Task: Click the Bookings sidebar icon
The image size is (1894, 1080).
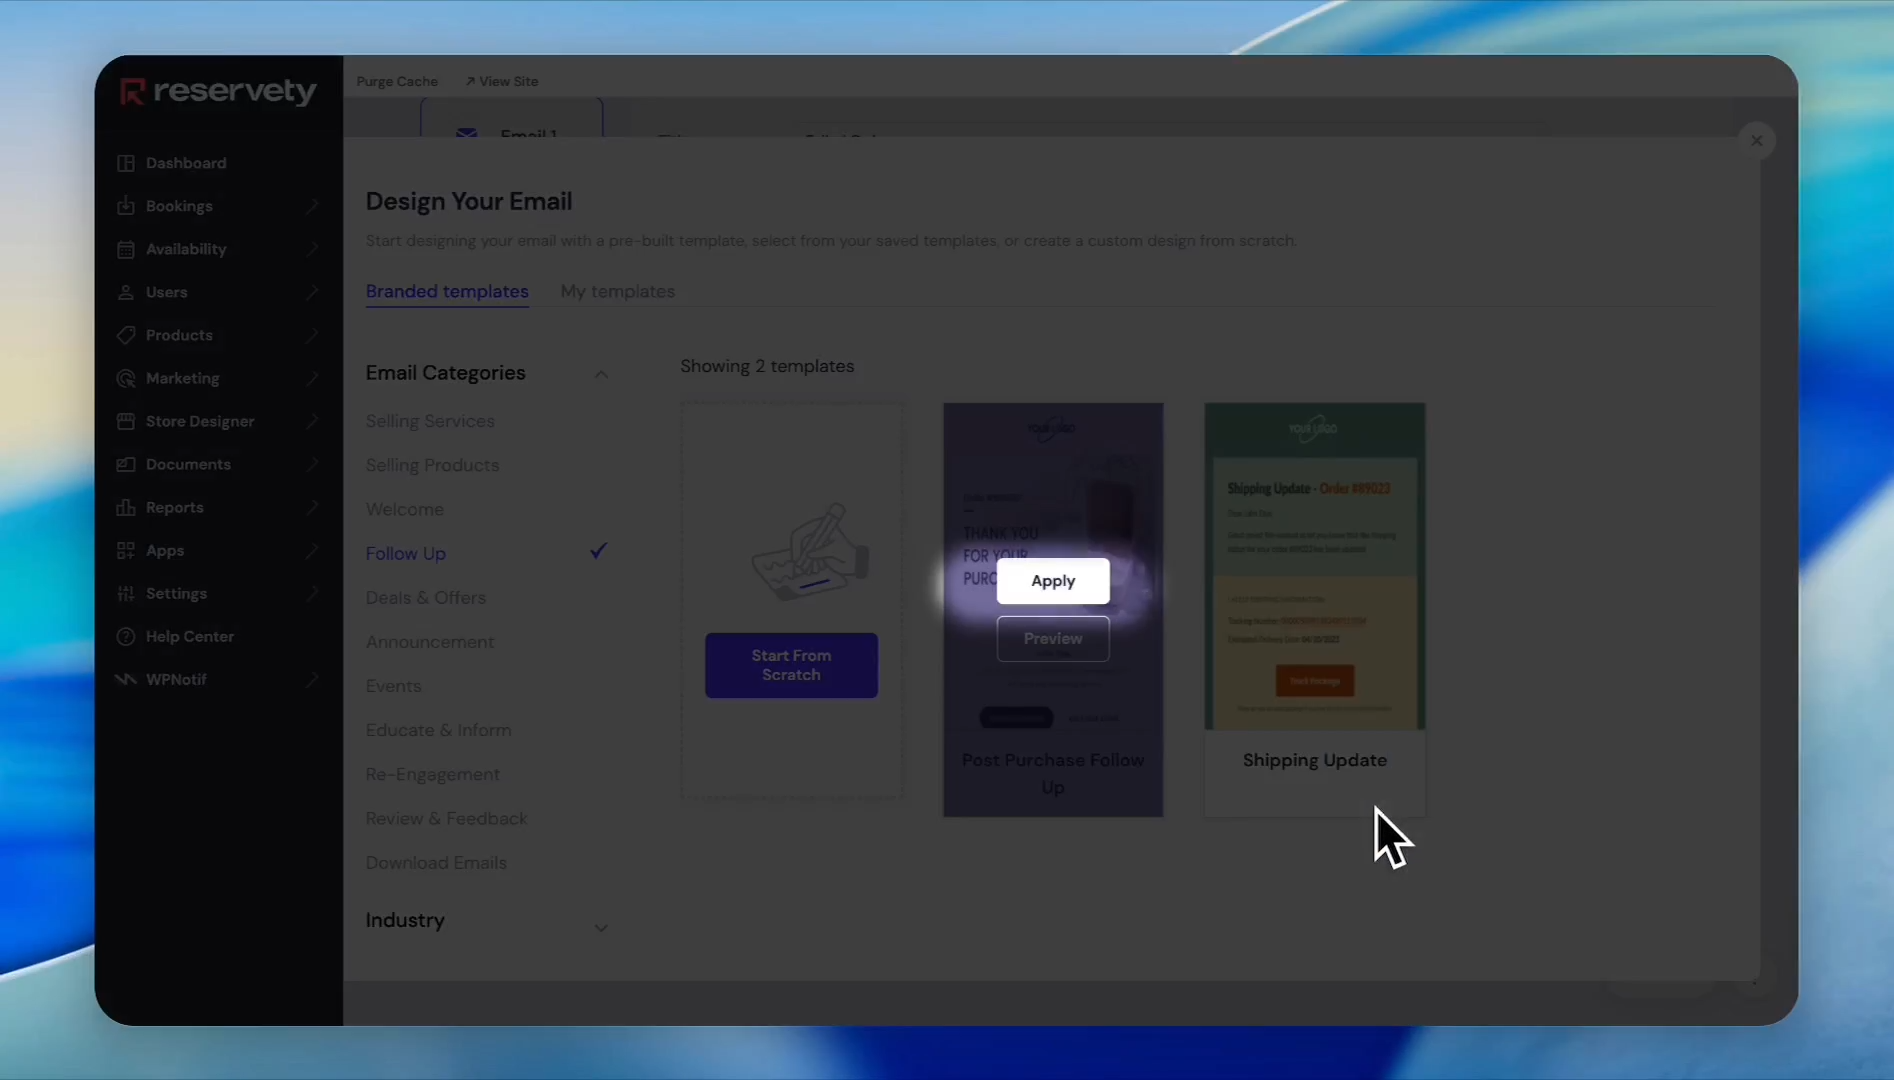Action: coord(126,206)
